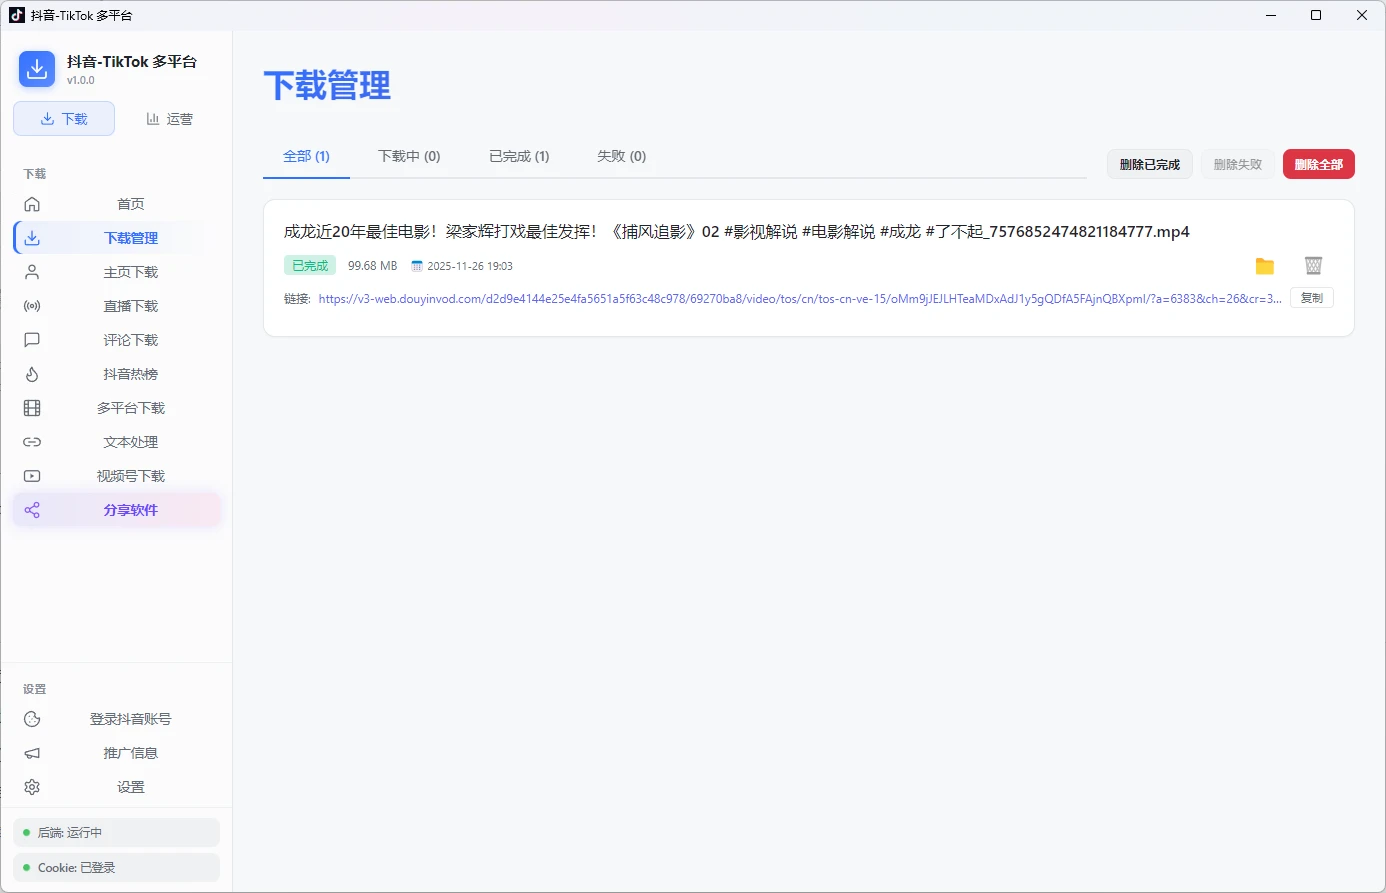Click the home icon beside 首页
The height and width of the screenshot is (893, 1386).
pos(32,204)
